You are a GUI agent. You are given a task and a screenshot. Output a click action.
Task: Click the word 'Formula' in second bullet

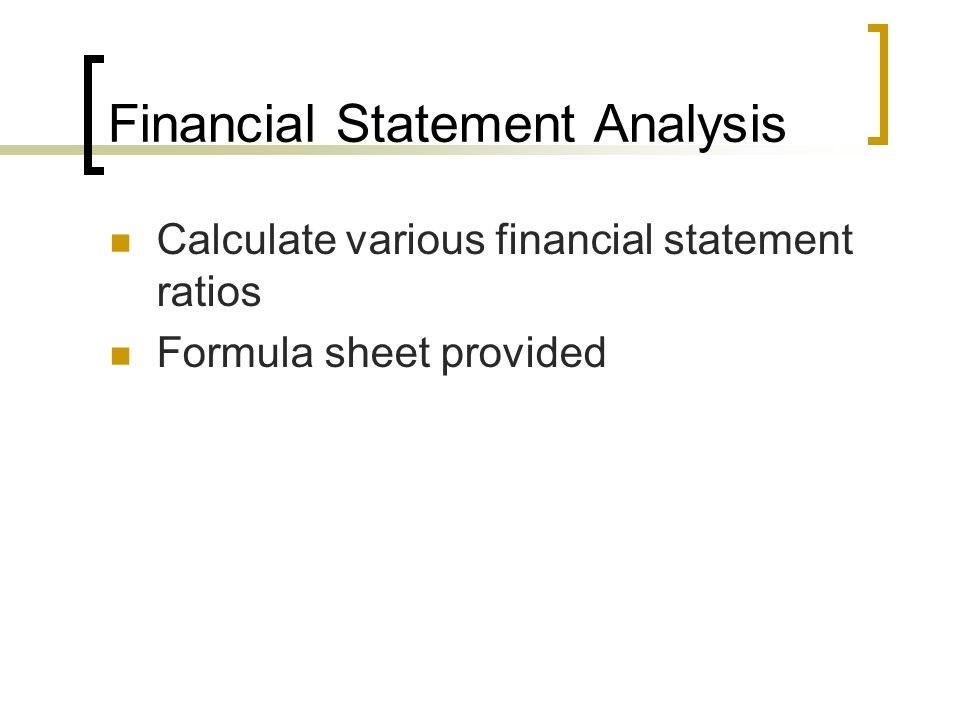click(234, 353)
